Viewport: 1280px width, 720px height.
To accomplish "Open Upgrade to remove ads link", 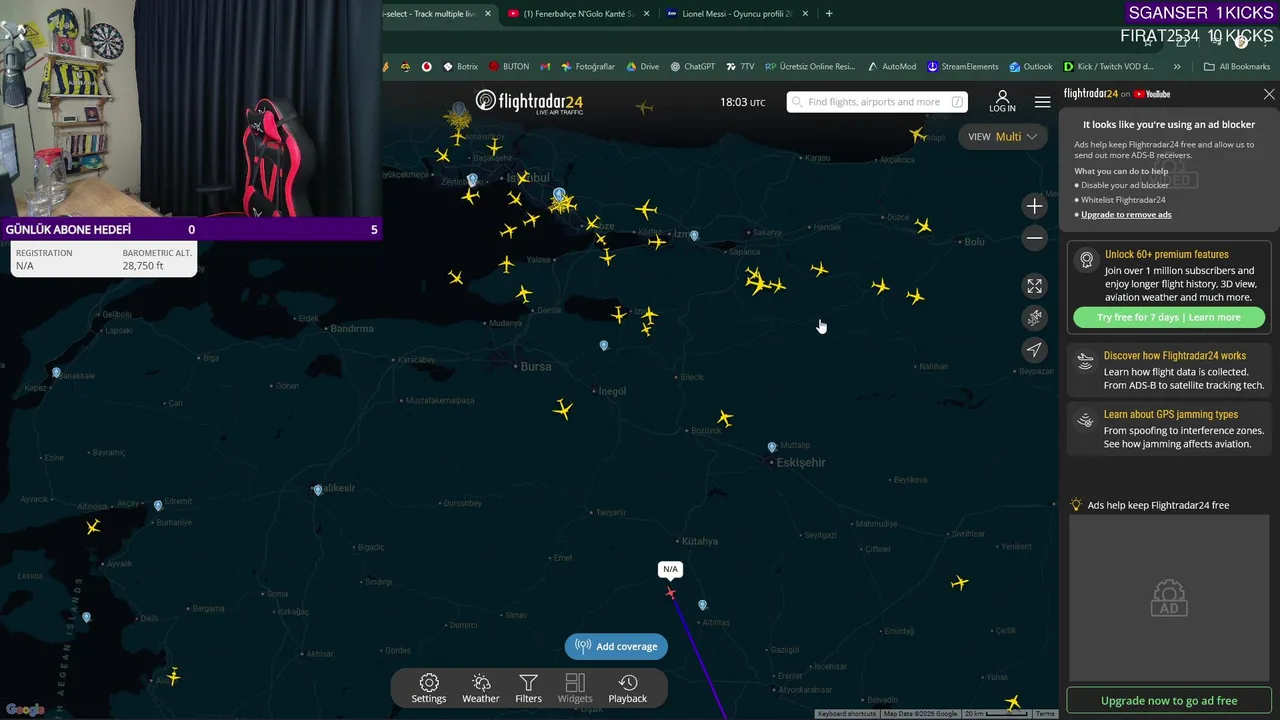I will coord(1126,215).
